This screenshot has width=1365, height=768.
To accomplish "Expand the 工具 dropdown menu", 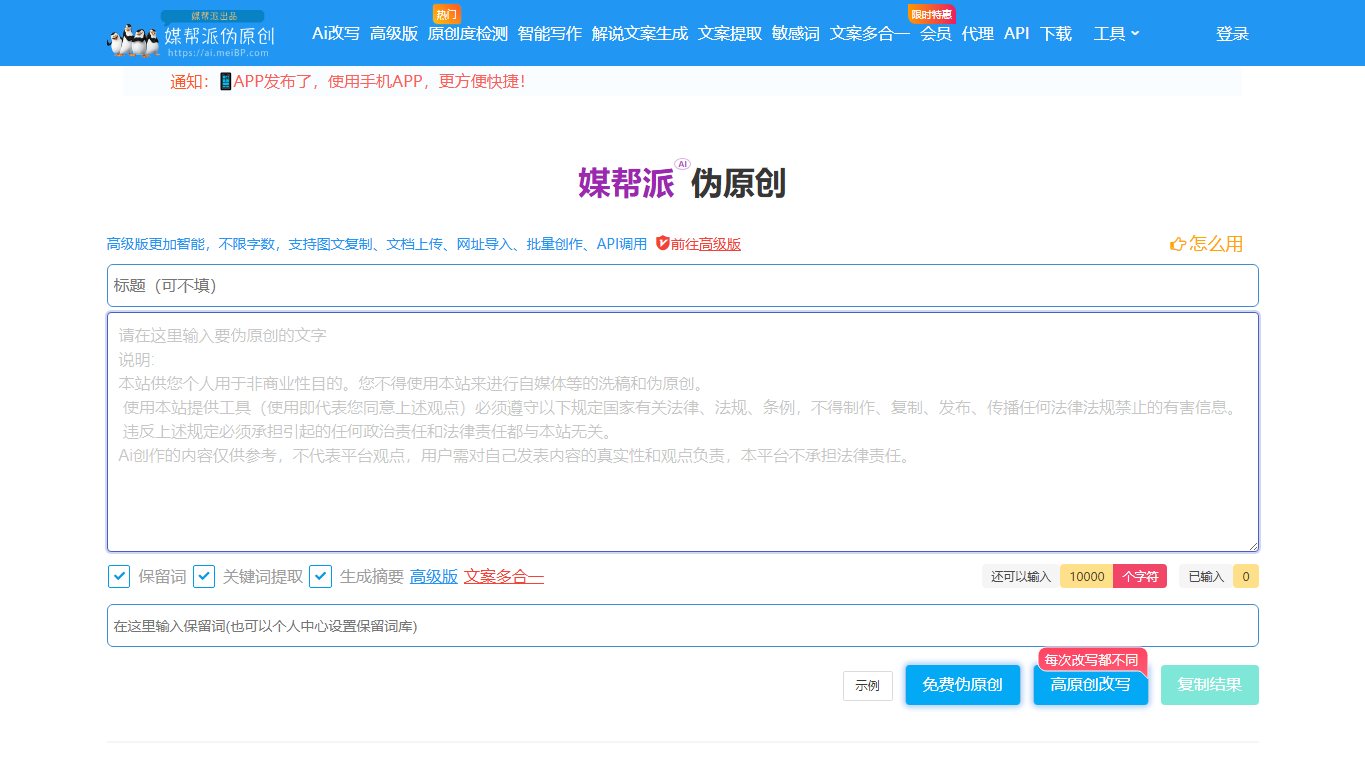I will tap(1116, 34).
